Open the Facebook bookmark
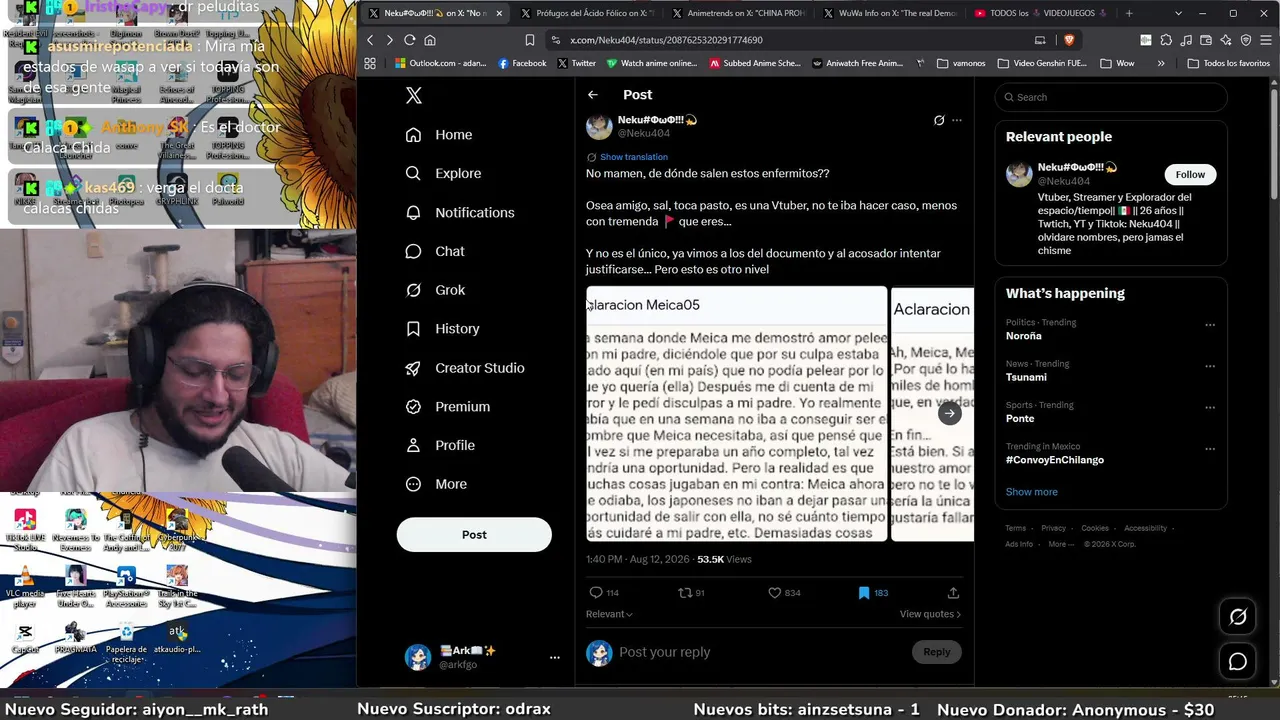Viewport: 1280px width, 720px height. coord(522,63)
